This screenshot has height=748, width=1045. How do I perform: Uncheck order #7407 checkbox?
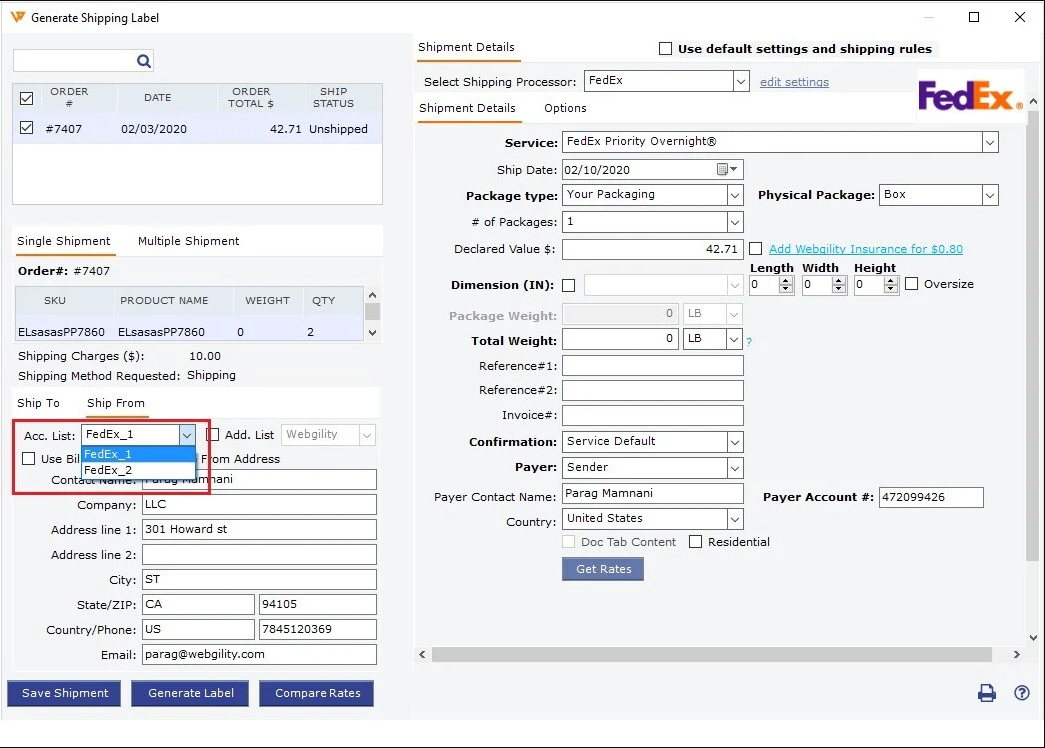click(x=27, y=128)
